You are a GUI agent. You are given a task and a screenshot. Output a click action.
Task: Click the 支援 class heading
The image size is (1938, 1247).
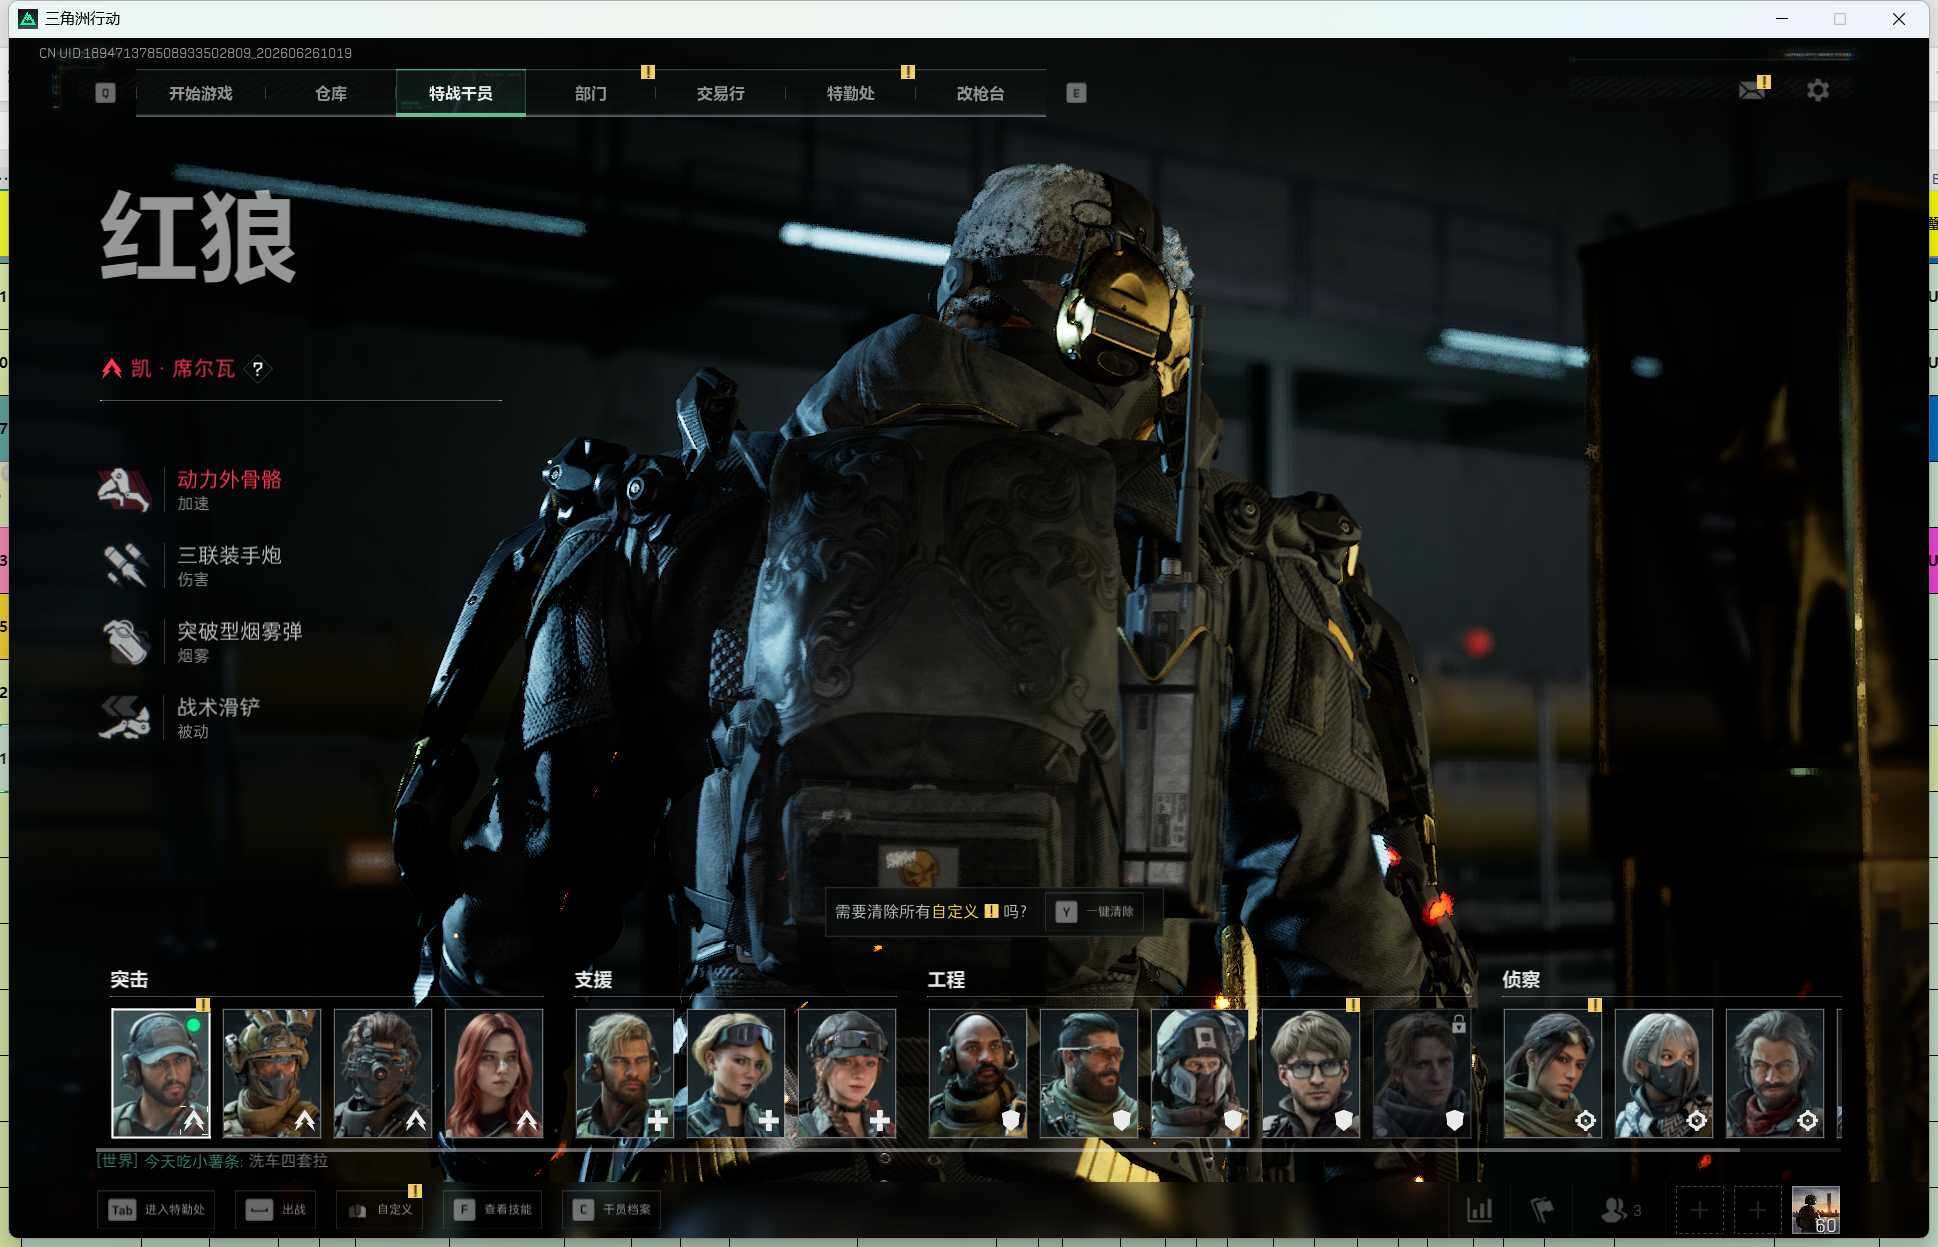coord(593,979)
